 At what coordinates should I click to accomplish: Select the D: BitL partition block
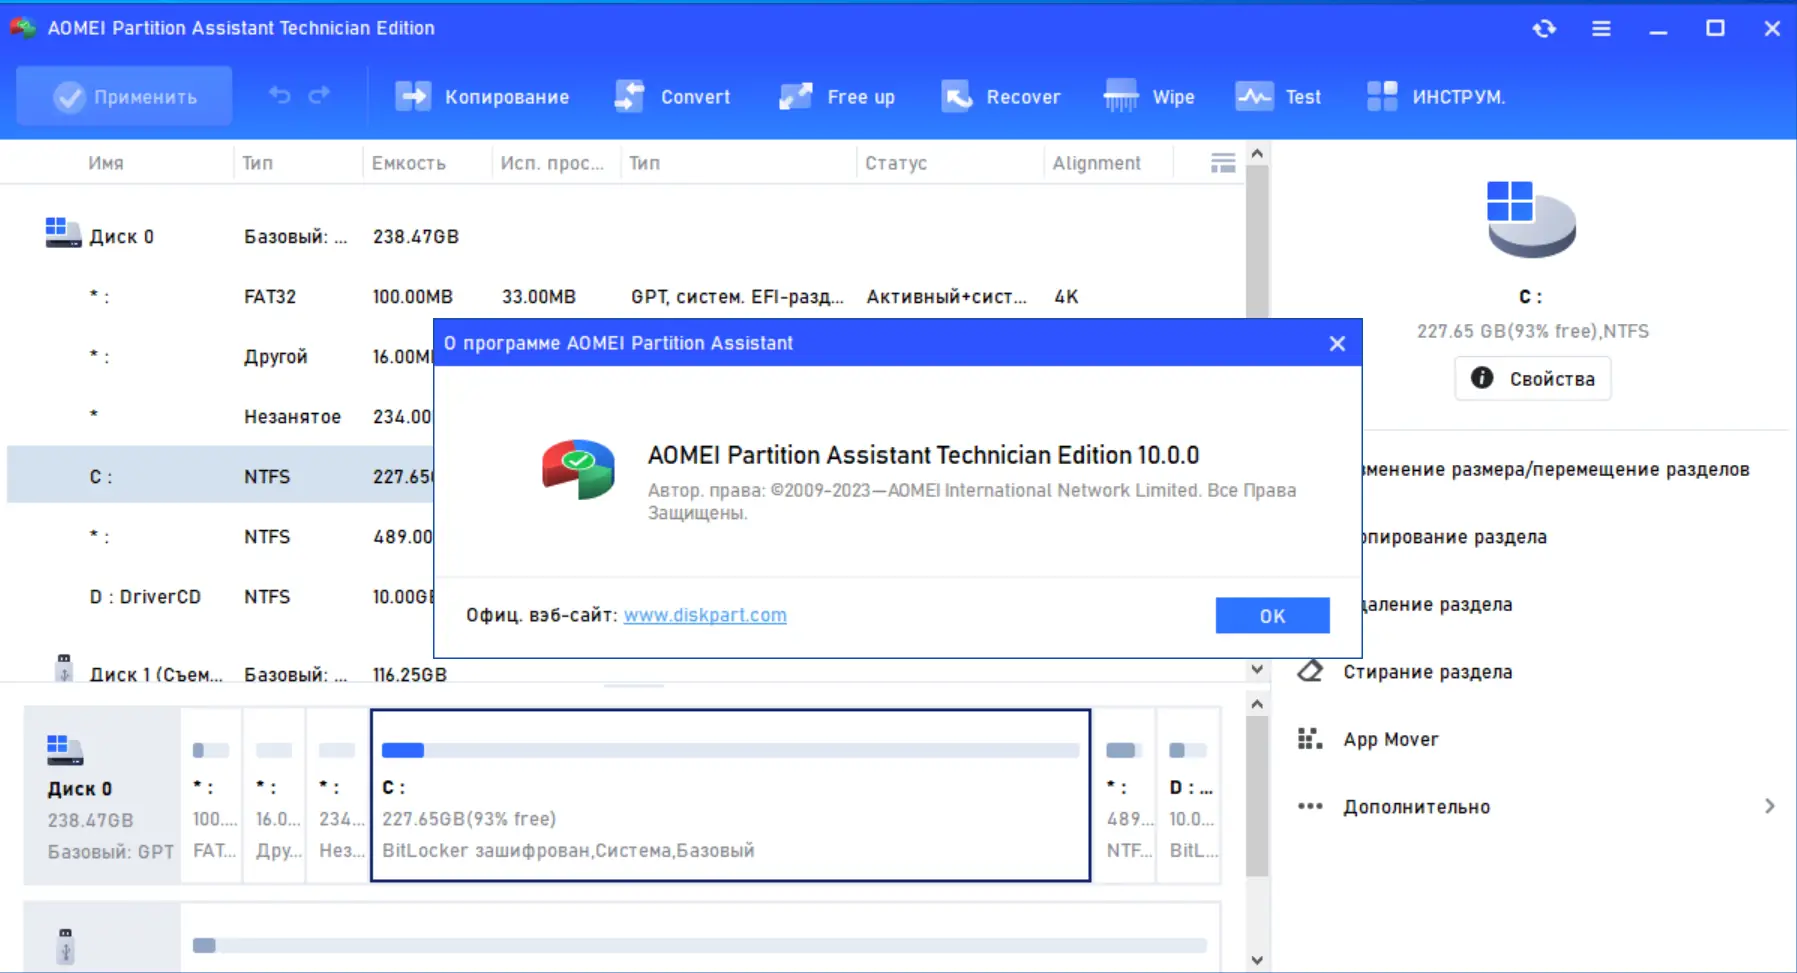click(1188, 795)
